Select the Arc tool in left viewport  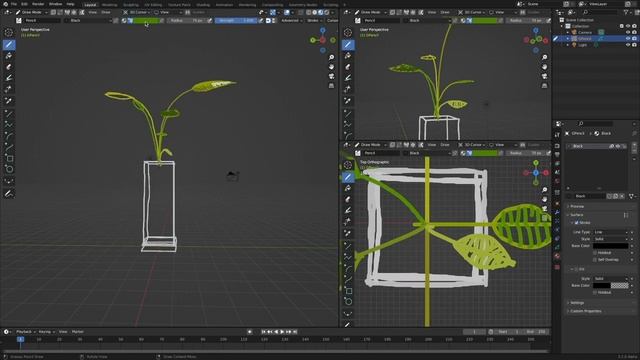(x=9, y=136)
